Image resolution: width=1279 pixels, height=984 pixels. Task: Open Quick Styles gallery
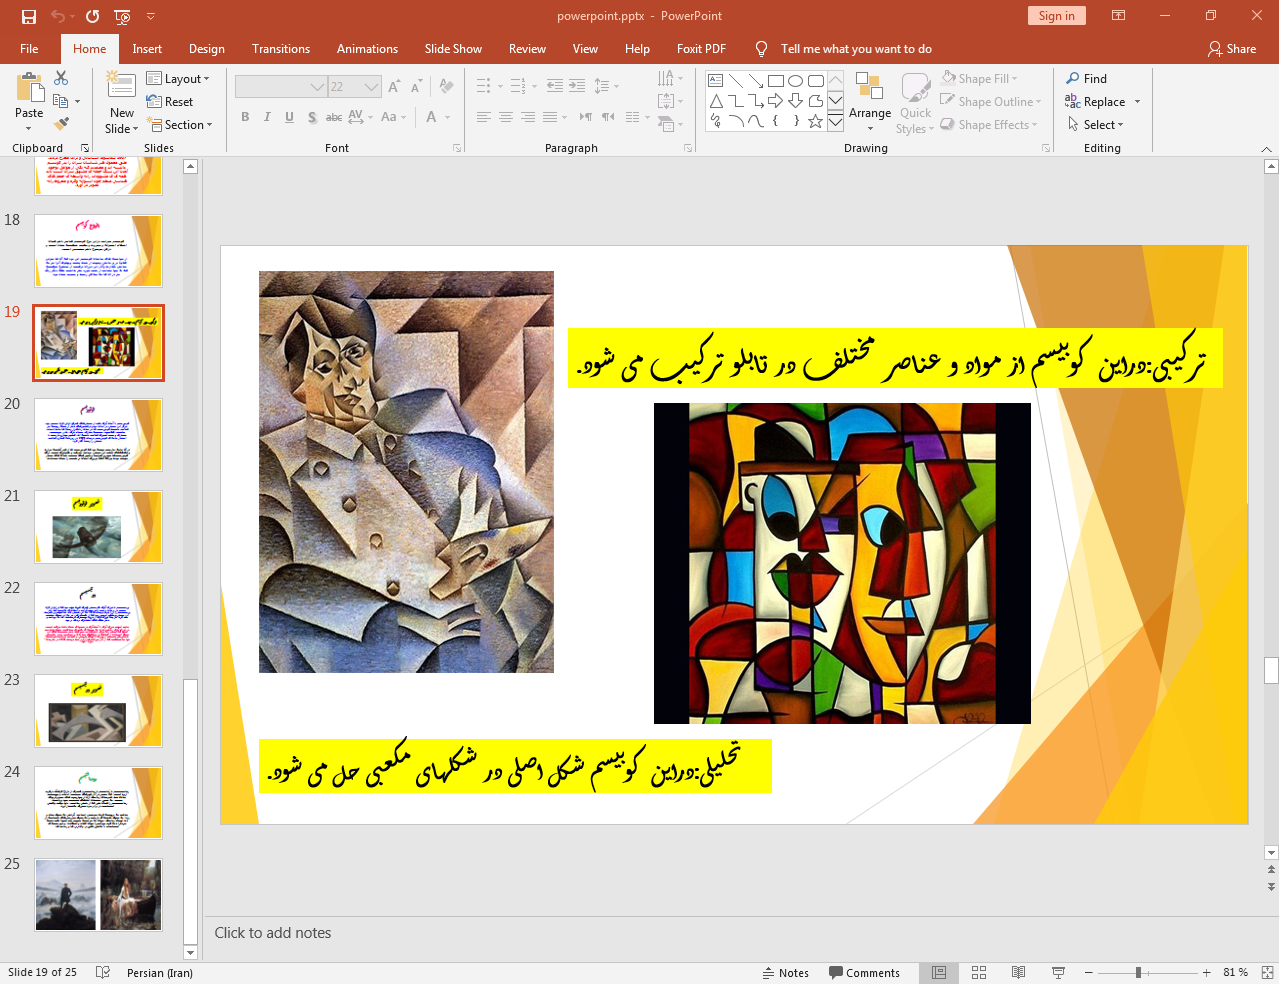[915, 103]
